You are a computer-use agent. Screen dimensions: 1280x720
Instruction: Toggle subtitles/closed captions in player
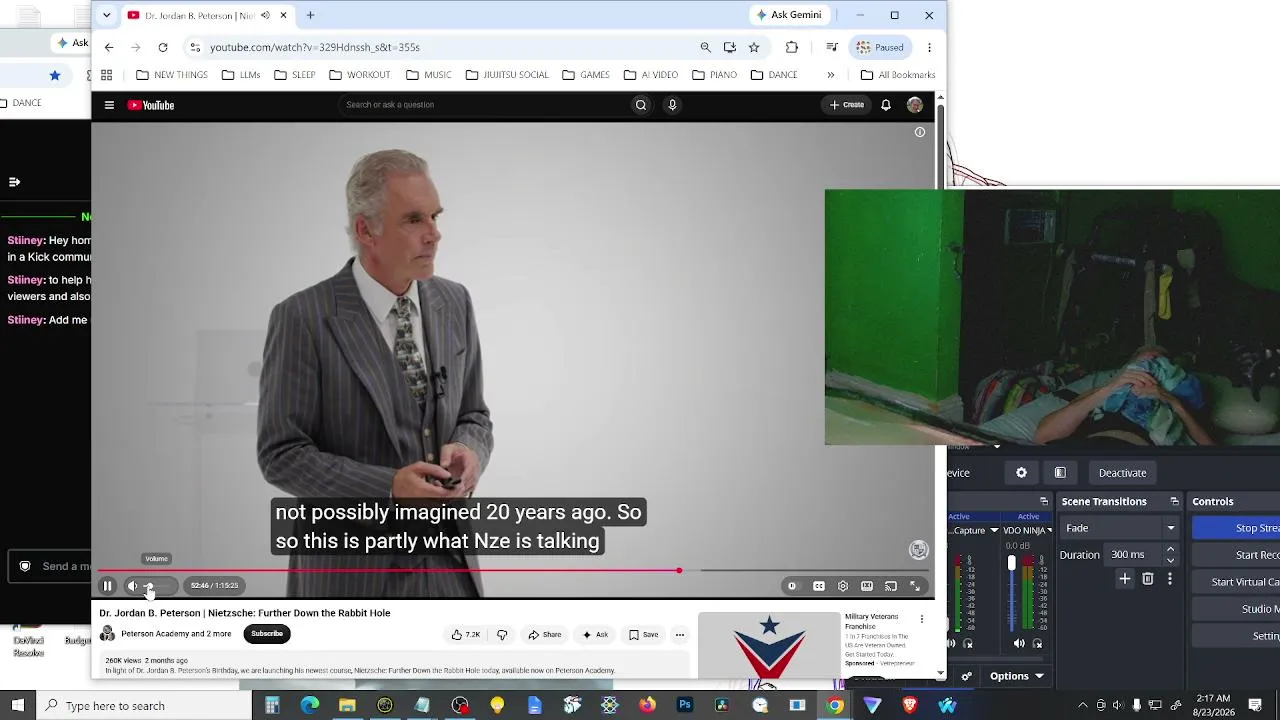point(819,586)
